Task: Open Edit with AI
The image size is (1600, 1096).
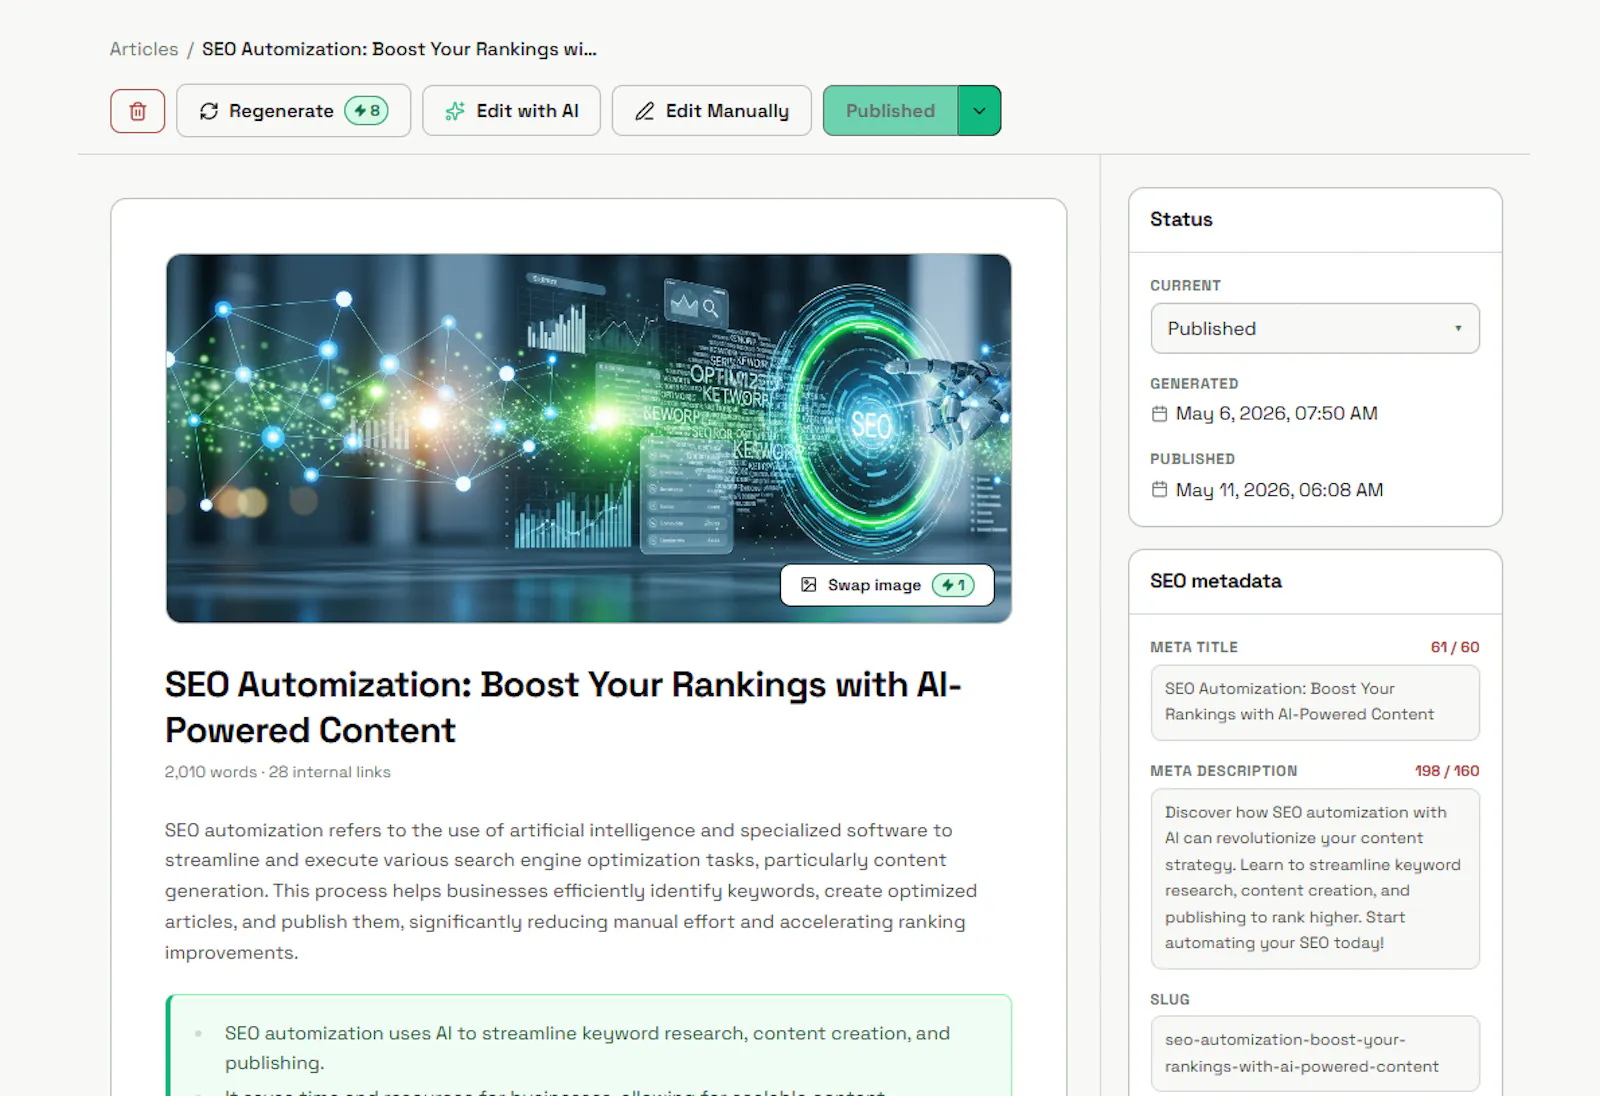Action: pyautogui.click(x=511, y=111)
